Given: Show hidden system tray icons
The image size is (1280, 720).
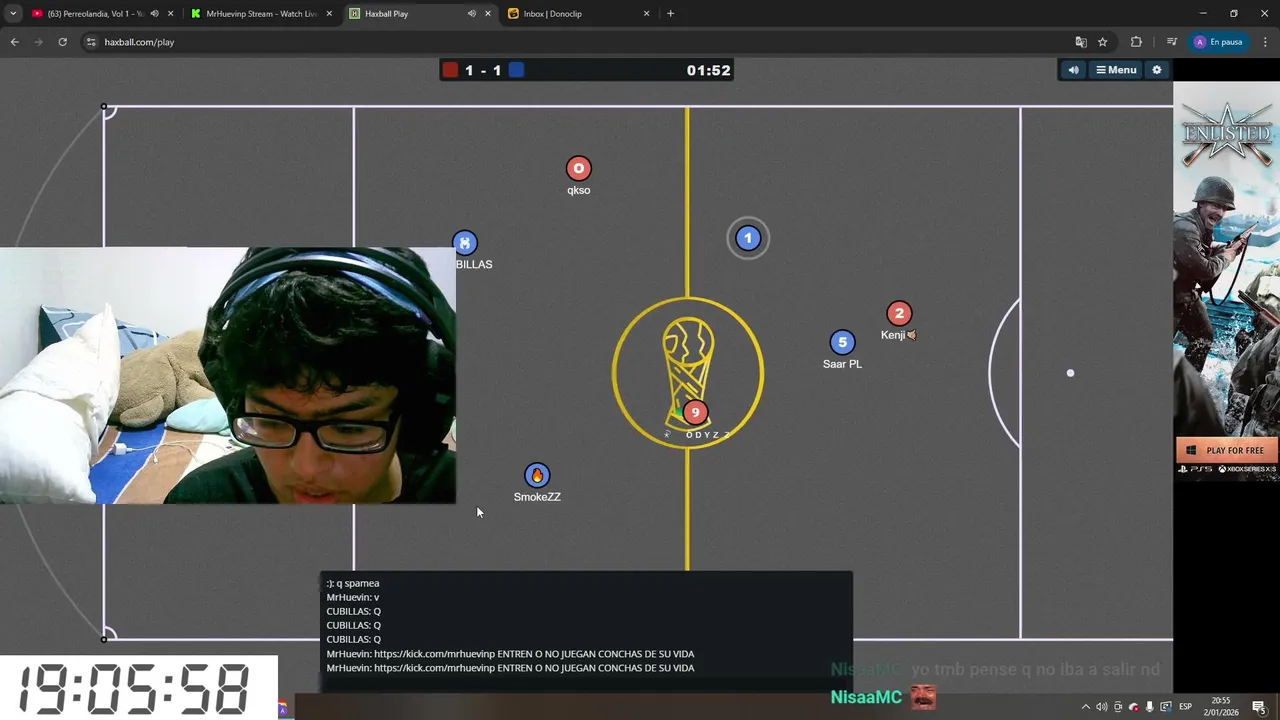Looking at the screenshot, I should tap(1086, 707).
